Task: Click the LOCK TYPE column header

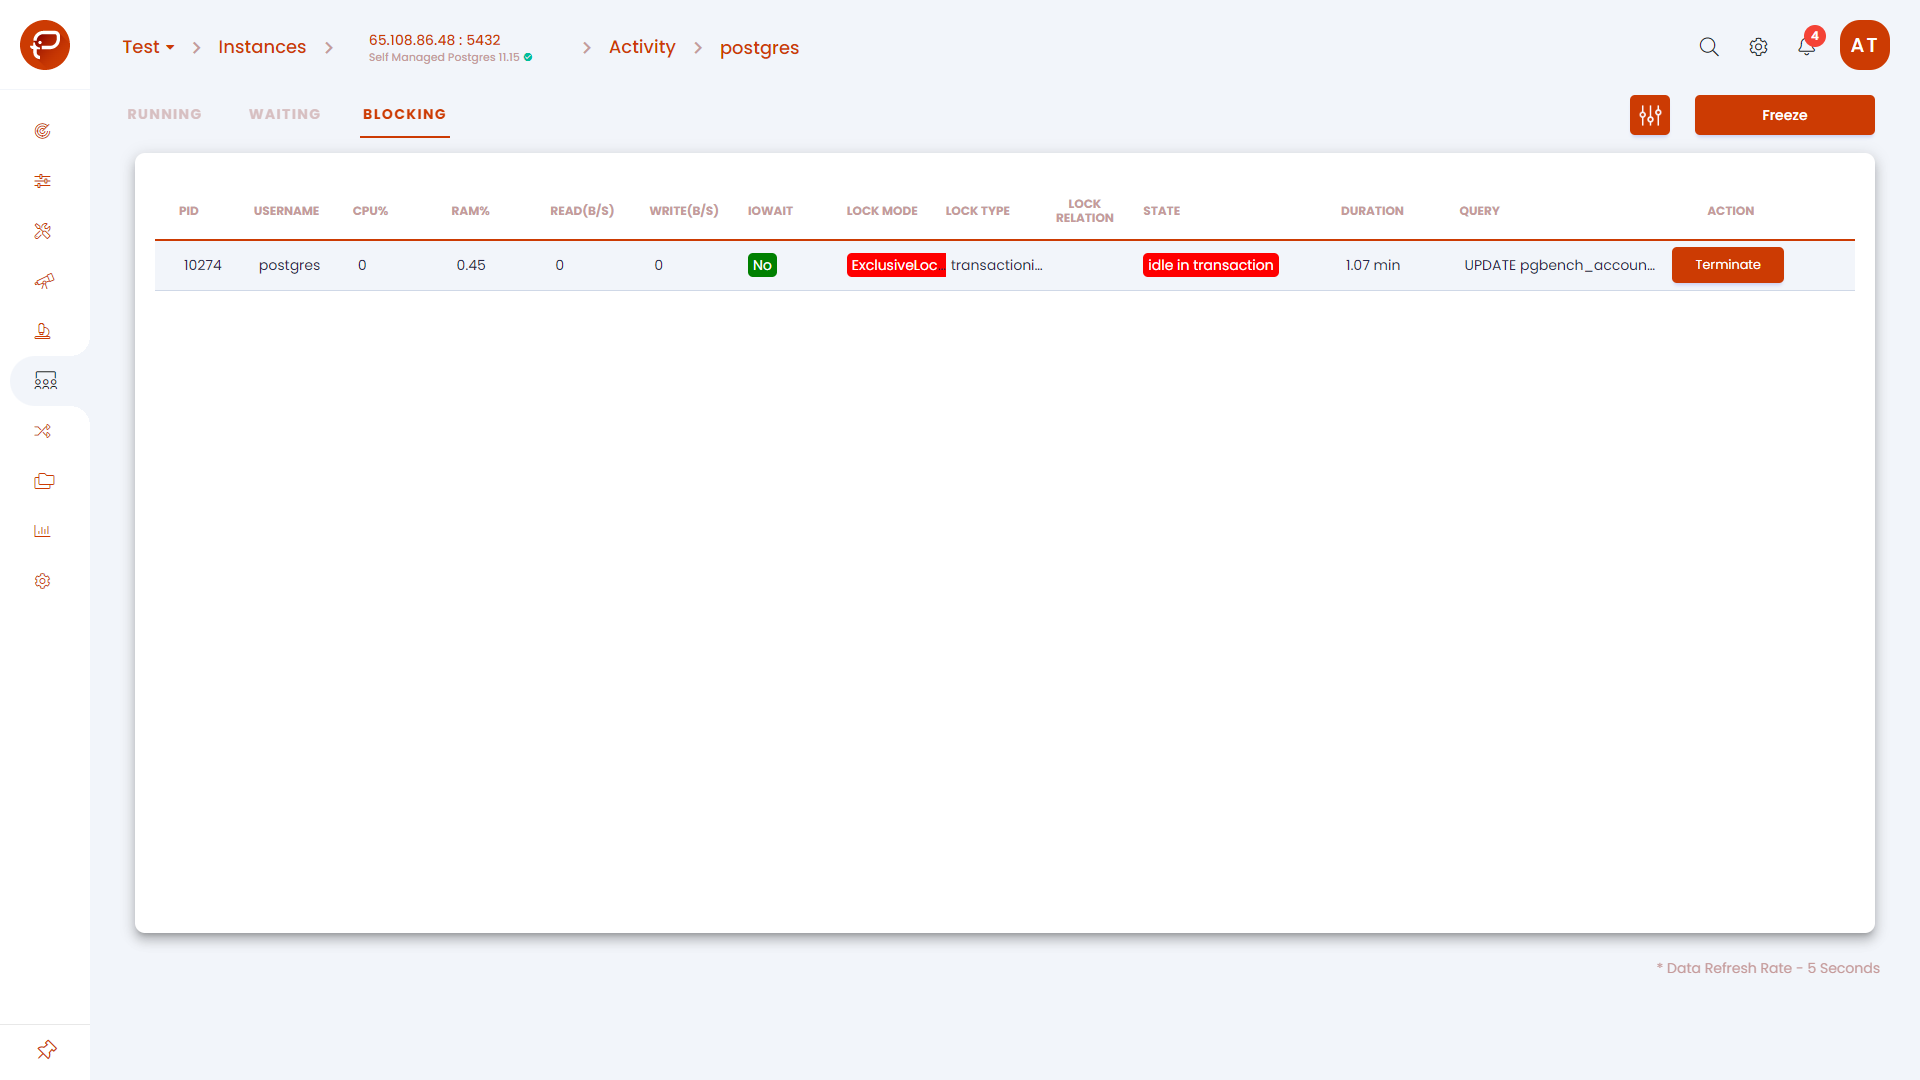Action: [977, 211]
